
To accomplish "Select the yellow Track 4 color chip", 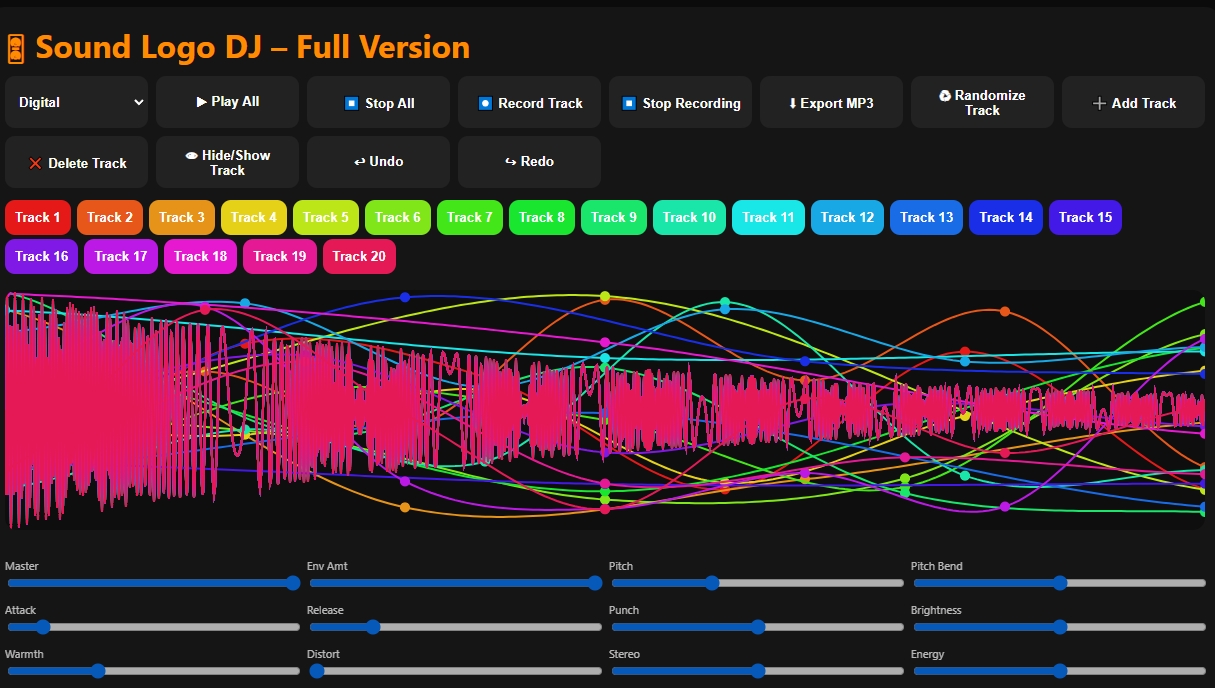I will (x=254, y=217).
